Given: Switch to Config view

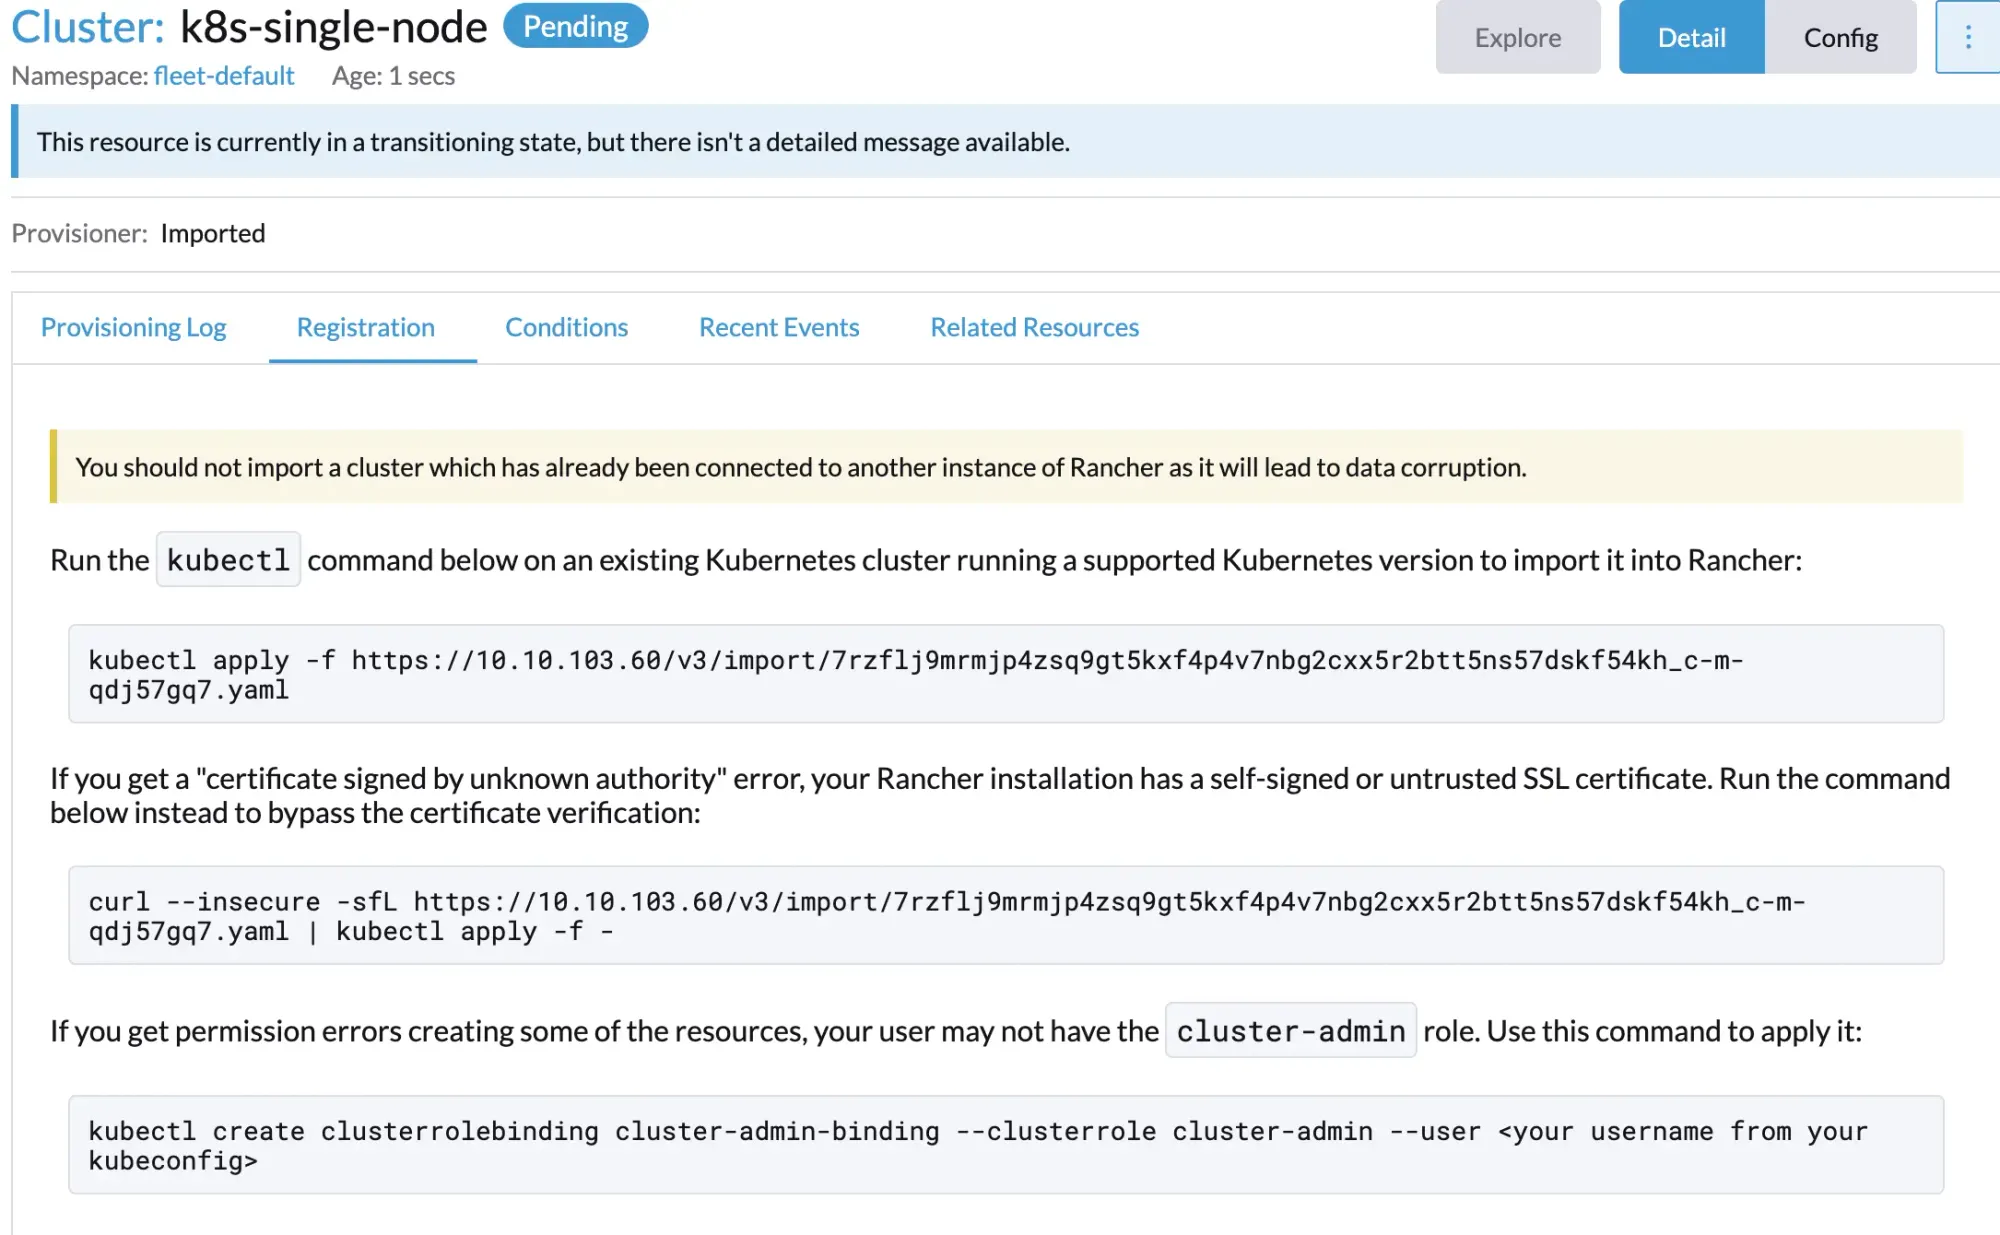Looking at the screenshot, I should 1840,38.
